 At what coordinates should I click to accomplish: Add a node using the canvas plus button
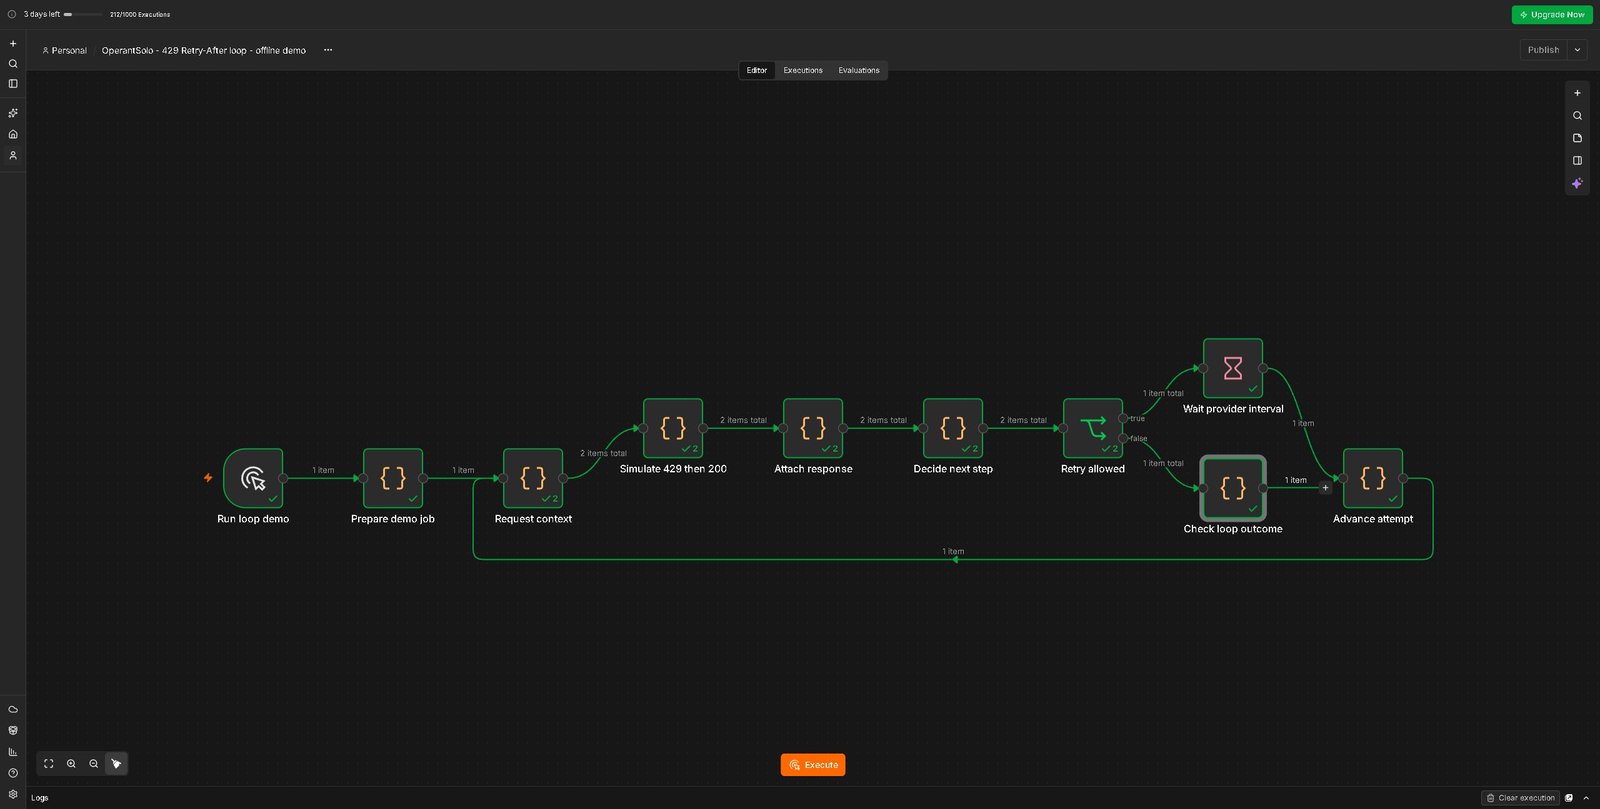tap(1577, 93)
